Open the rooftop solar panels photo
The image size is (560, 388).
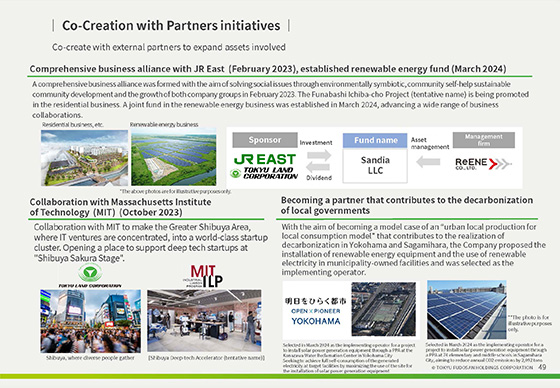[467, 310]
